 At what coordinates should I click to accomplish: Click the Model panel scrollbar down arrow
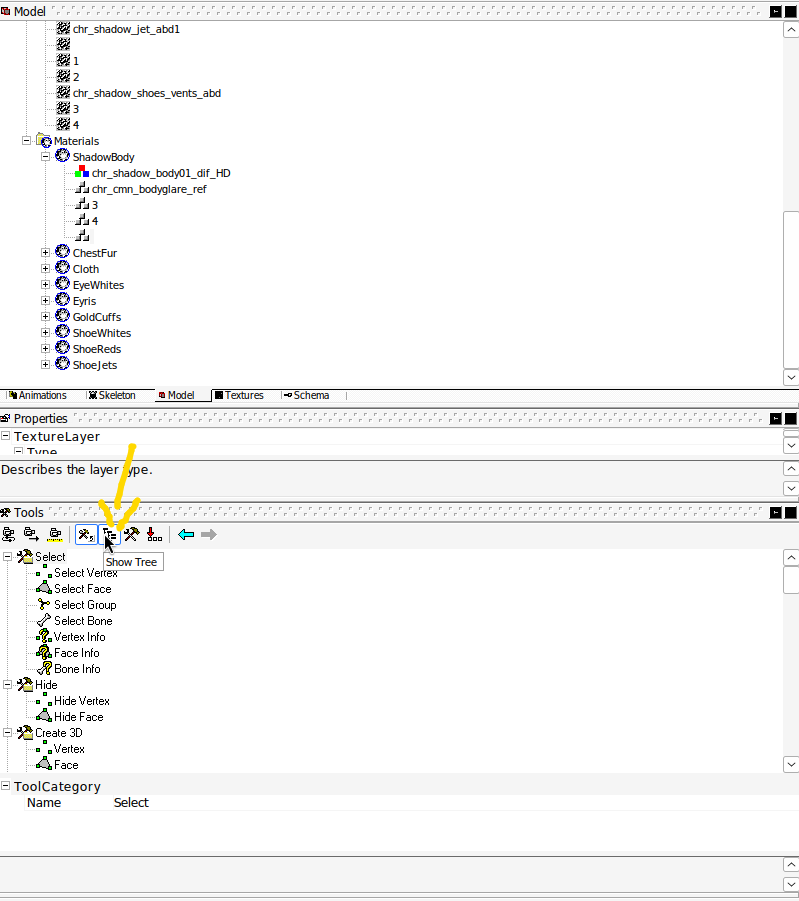click(x=790, y=377)
